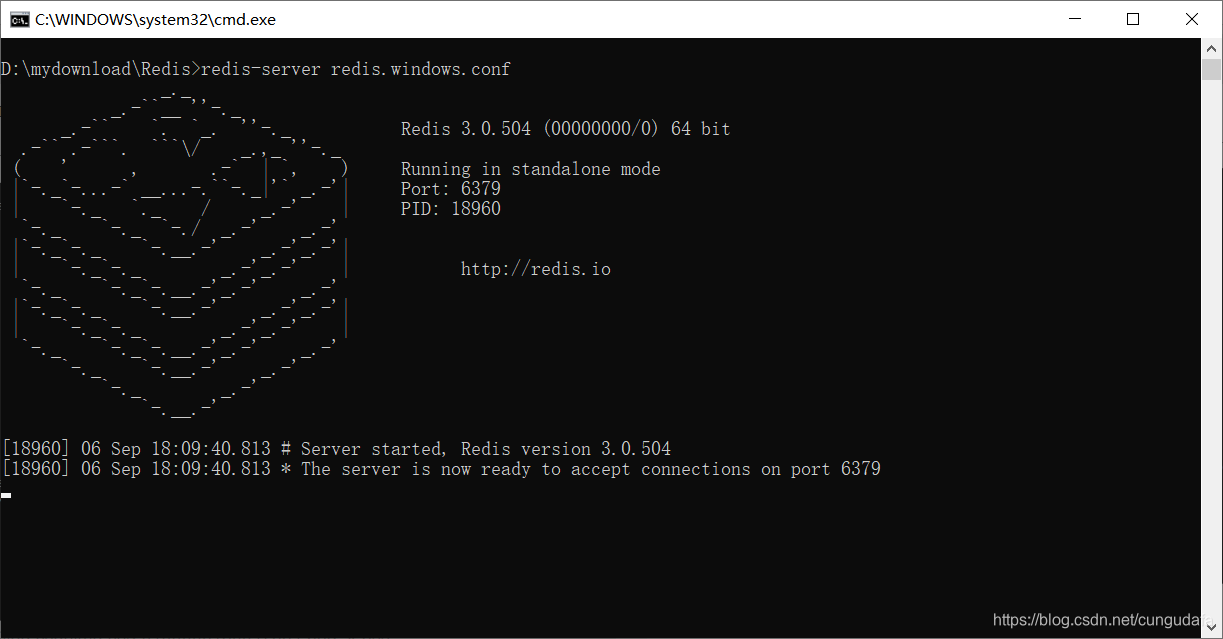This screenshot has height=639, width=1223.
Task: Click the Redis 3.0.504 version line
Action: (x=565, y=128)
